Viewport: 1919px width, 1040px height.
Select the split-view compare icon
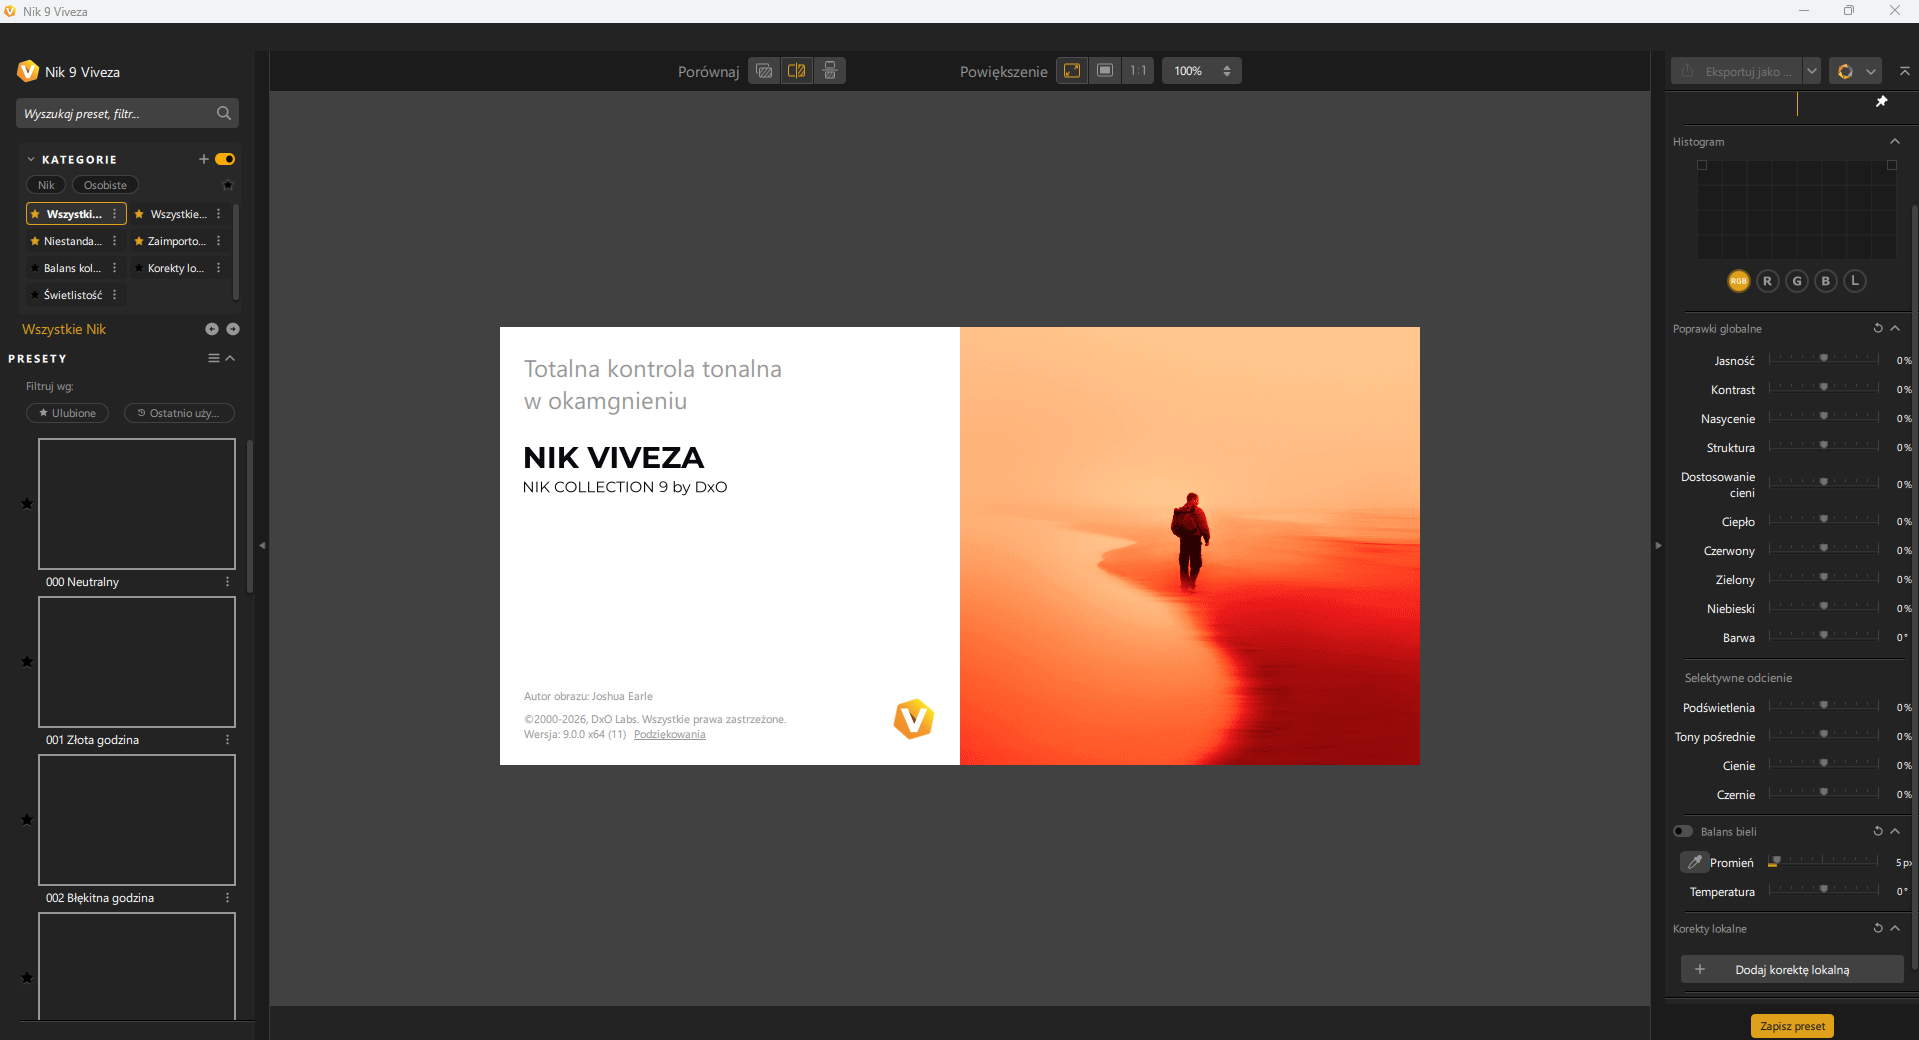point(797,71)
